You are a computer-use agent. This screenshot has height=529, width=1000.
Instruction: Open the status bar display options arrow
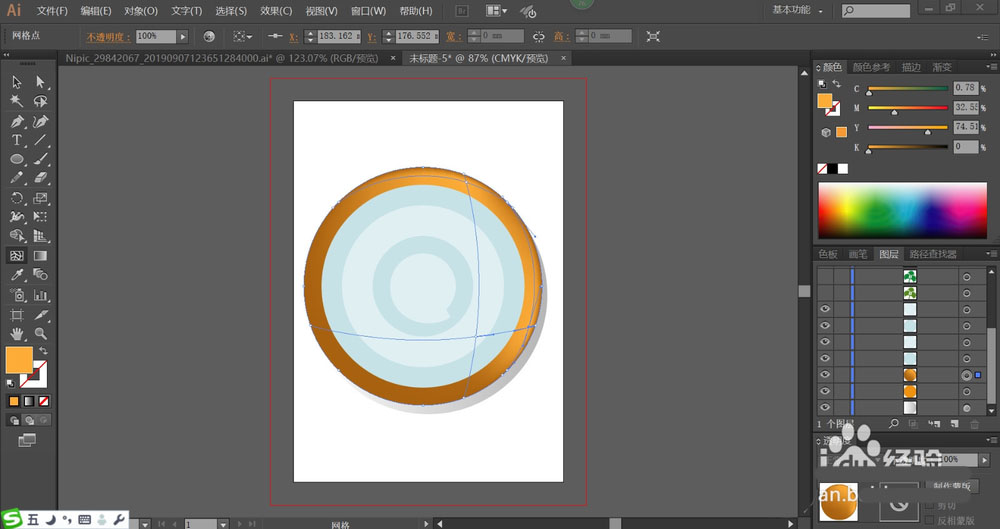[x=426, y=525]
